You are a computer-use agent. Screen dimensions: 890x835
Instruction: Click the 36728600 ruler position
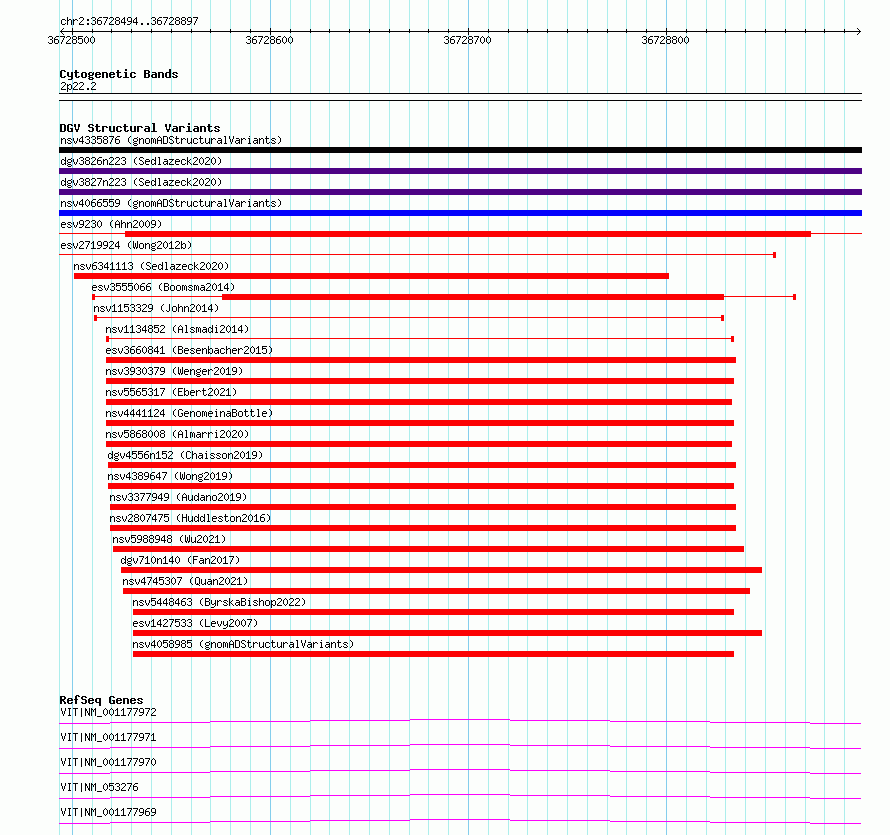(270, 40)
